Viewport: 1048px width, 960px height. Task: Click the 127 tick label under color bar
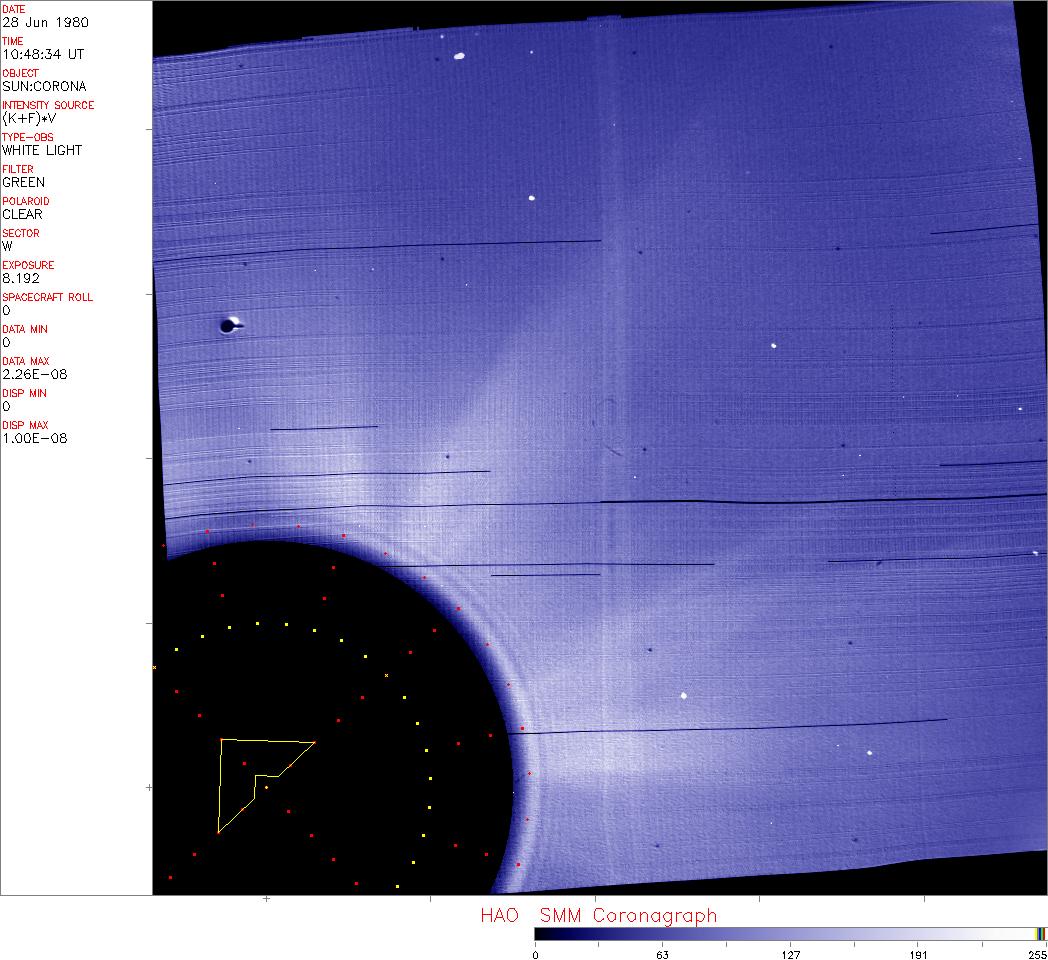790,954
